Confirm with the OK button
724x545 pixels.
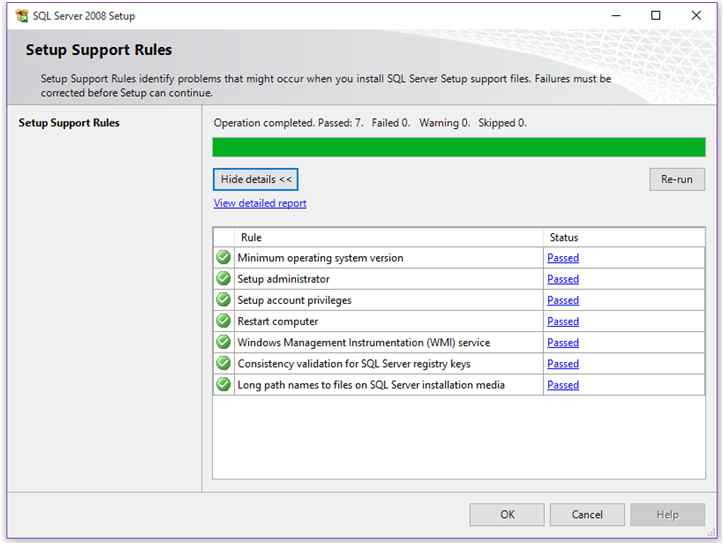[x=507, y=515]
